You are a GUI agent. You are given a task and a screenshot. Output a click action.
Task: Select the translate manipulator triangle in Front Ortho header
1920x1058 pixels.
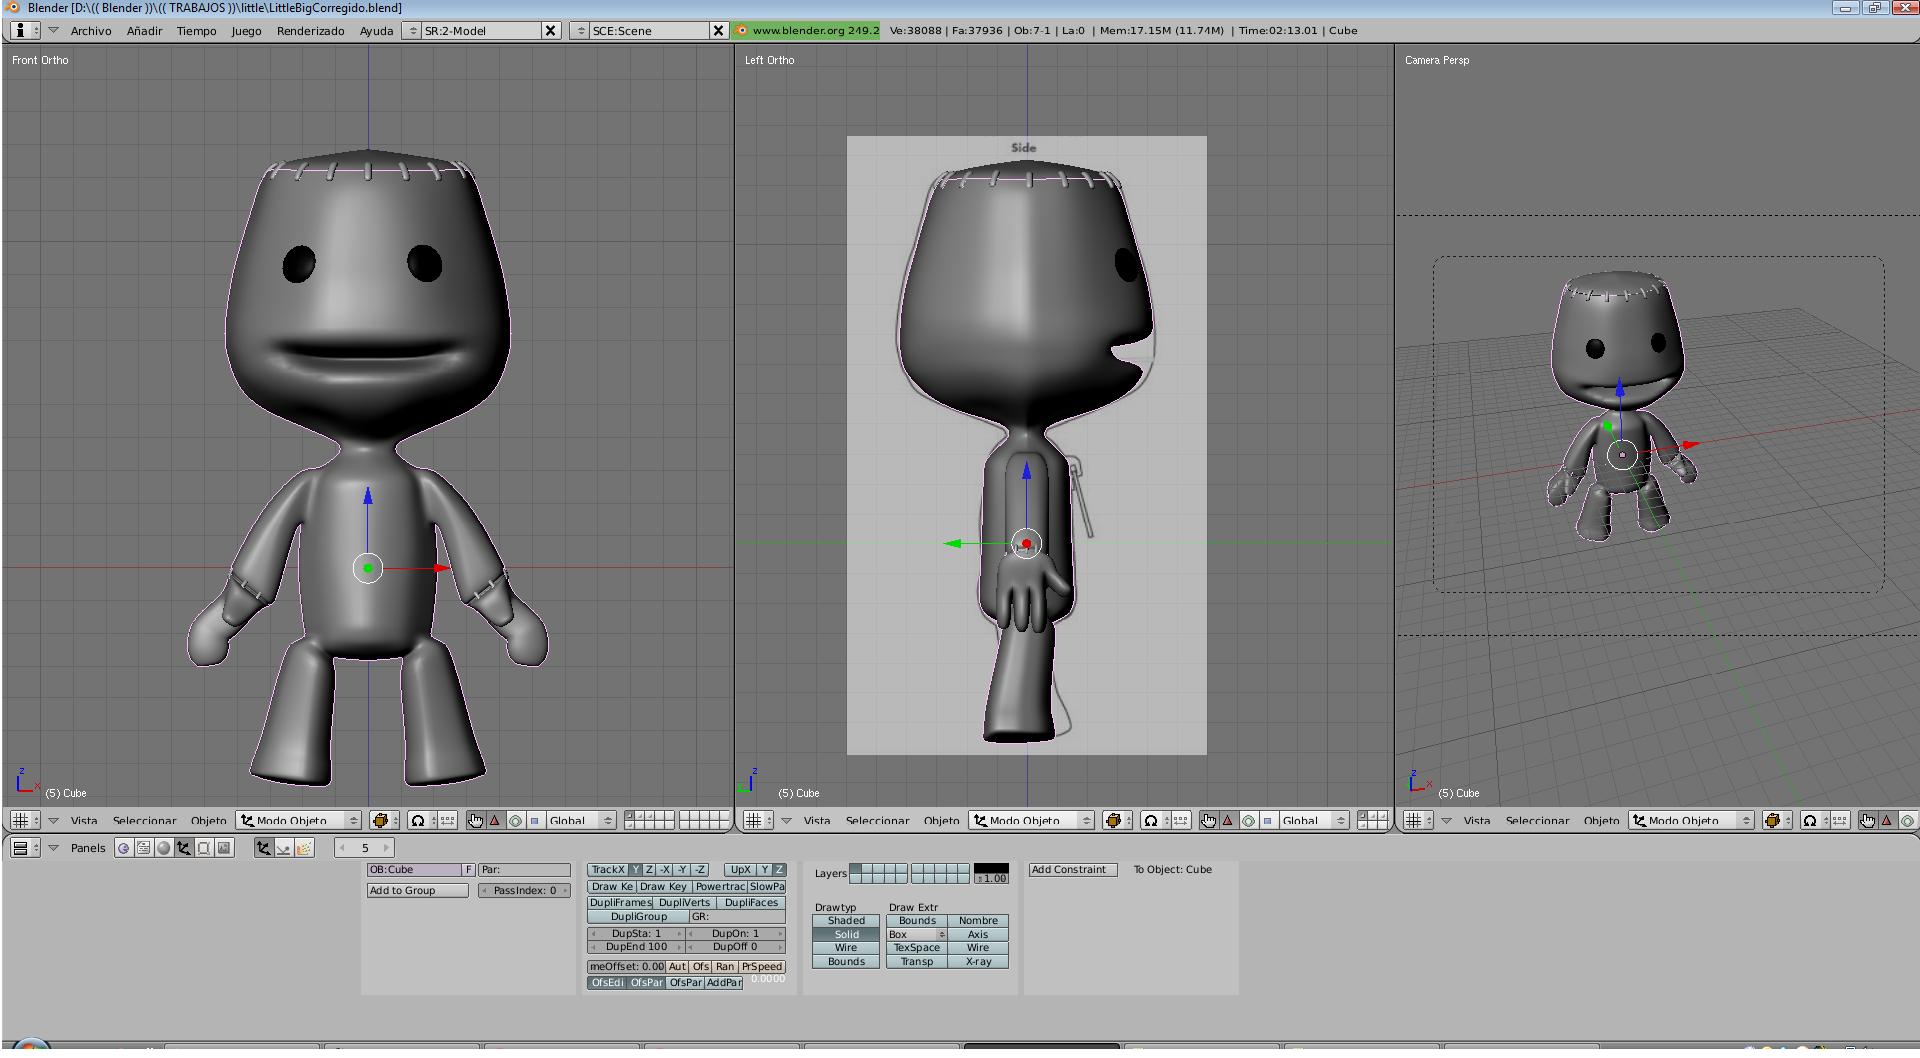[494, 820]
